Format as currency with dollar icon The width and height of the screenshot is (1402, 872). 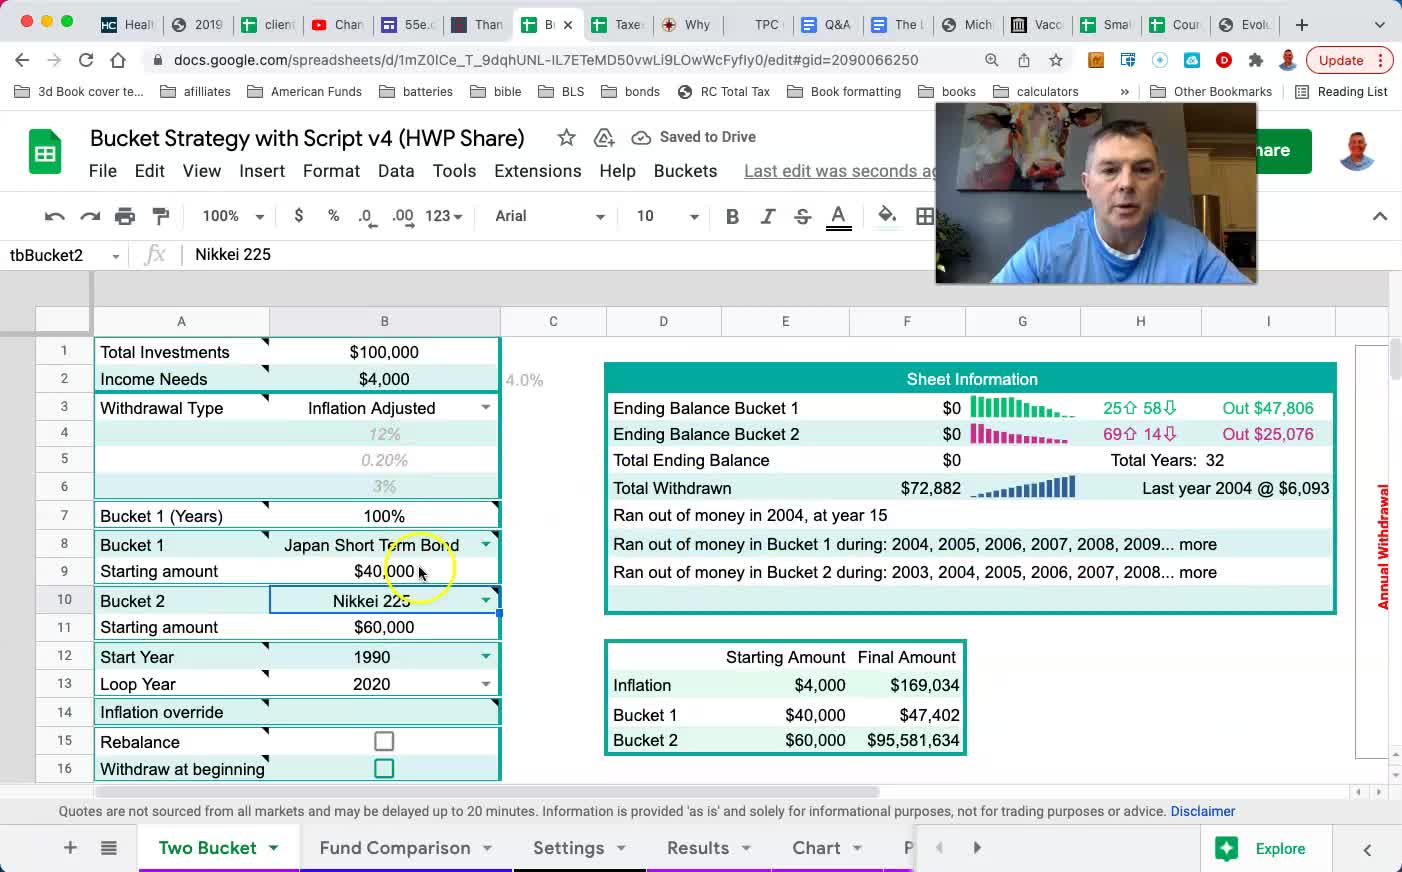tap(298, 216)
